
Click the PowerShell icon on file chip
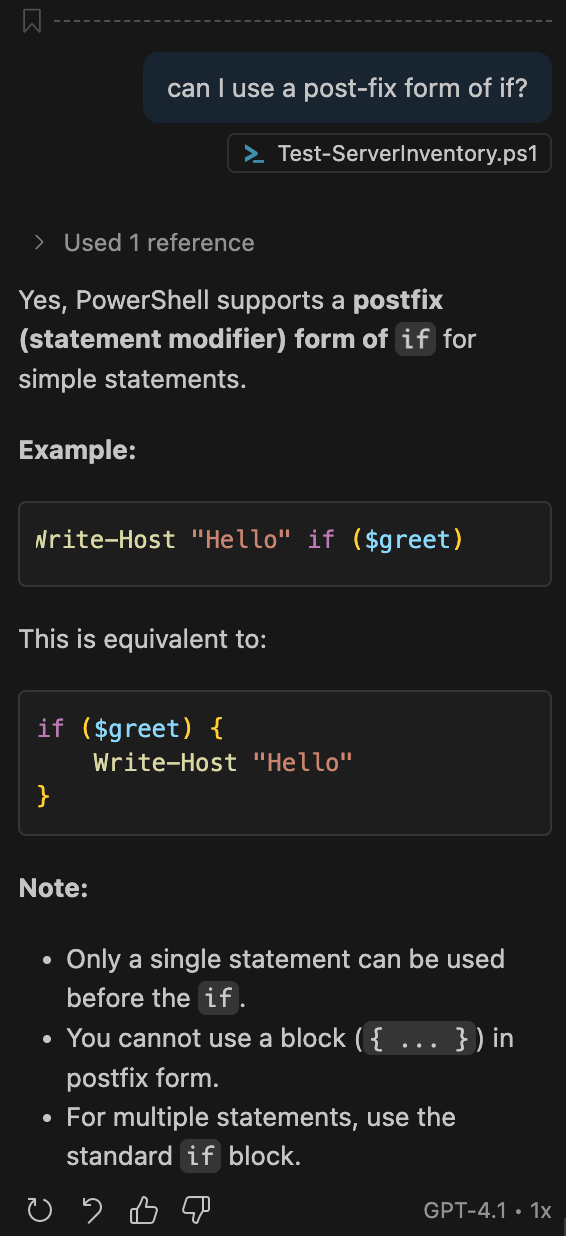point(255,154)
